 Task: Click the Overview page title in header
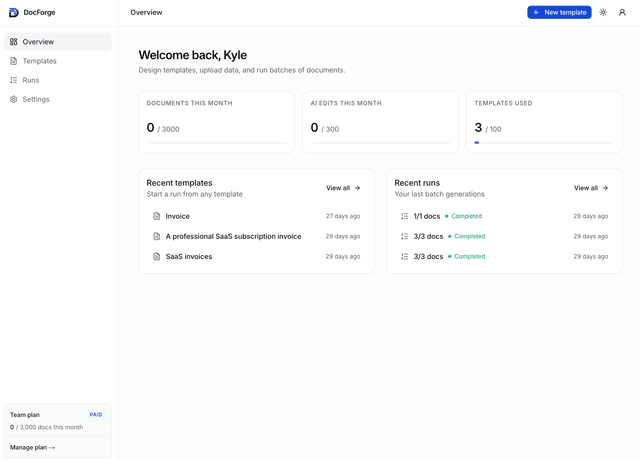(146, 12)
